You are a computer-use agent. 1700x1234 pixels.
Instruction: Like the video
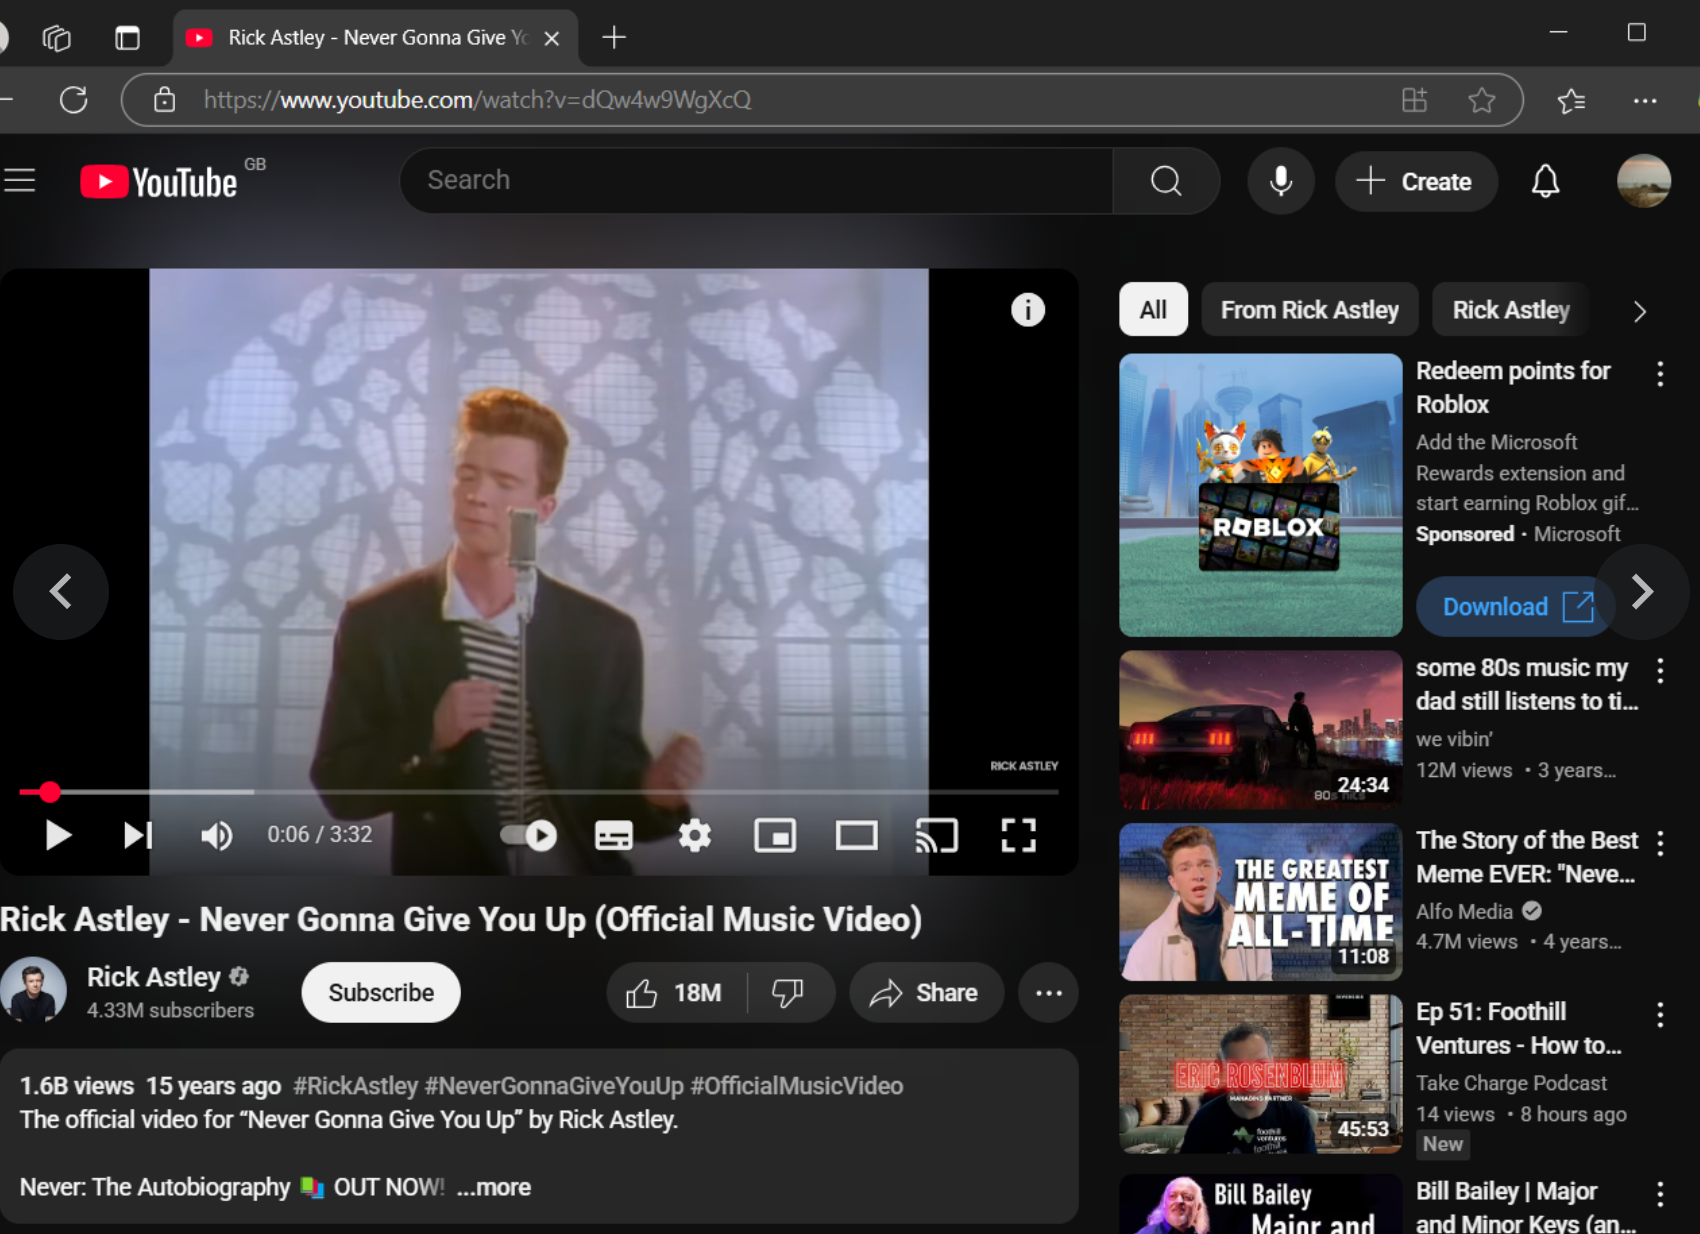tap(640, 992)
